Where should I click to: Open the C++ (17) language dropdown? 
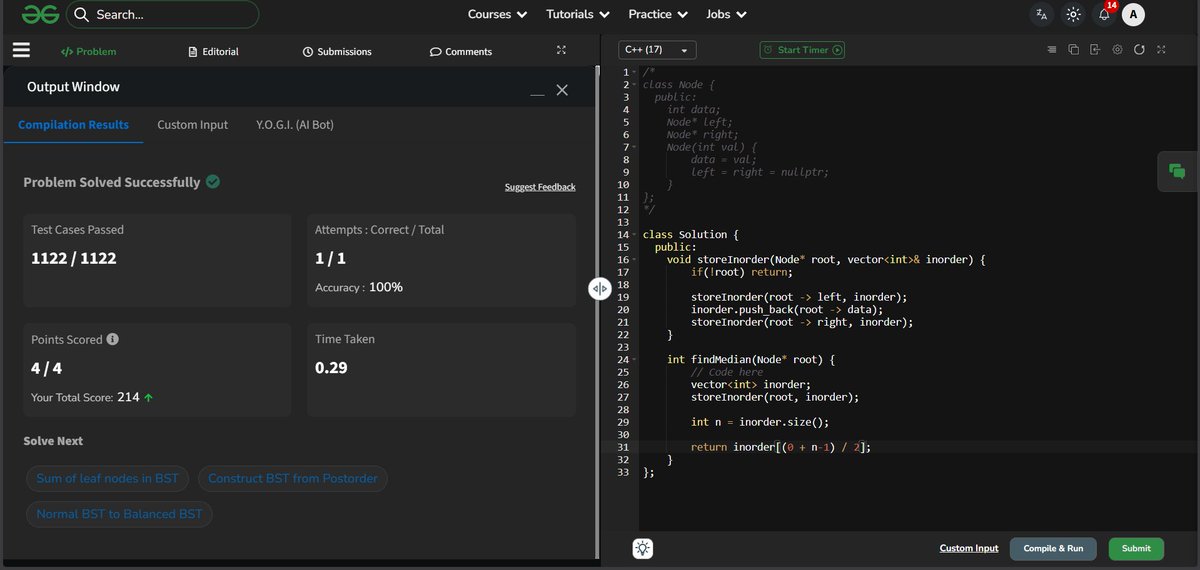[x=657, y=49]
